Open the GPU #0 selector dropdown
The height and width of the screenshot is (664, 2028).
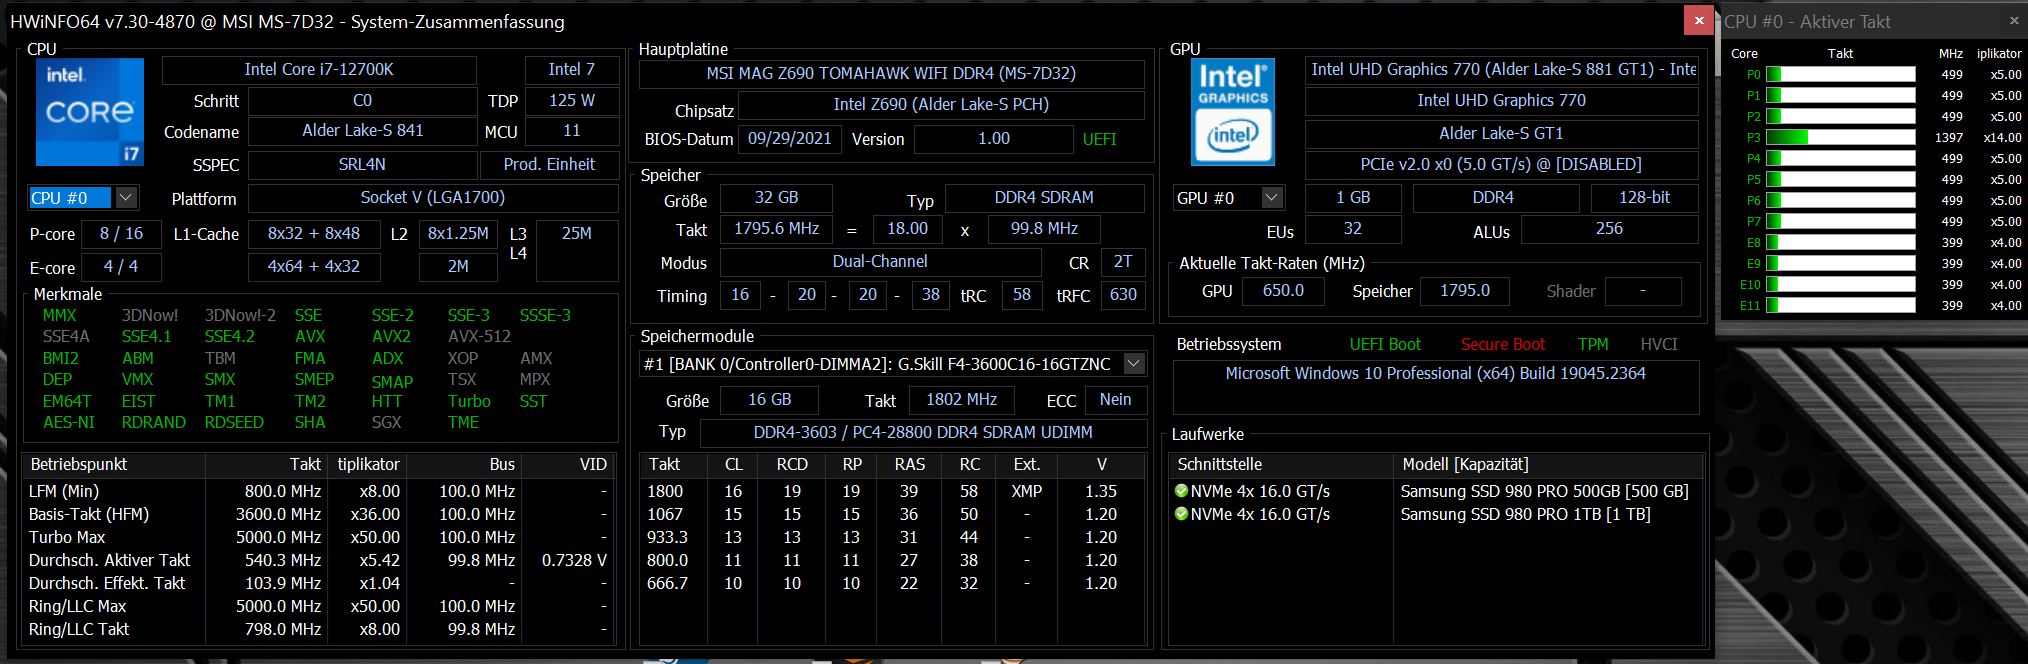coord(1272,198)
